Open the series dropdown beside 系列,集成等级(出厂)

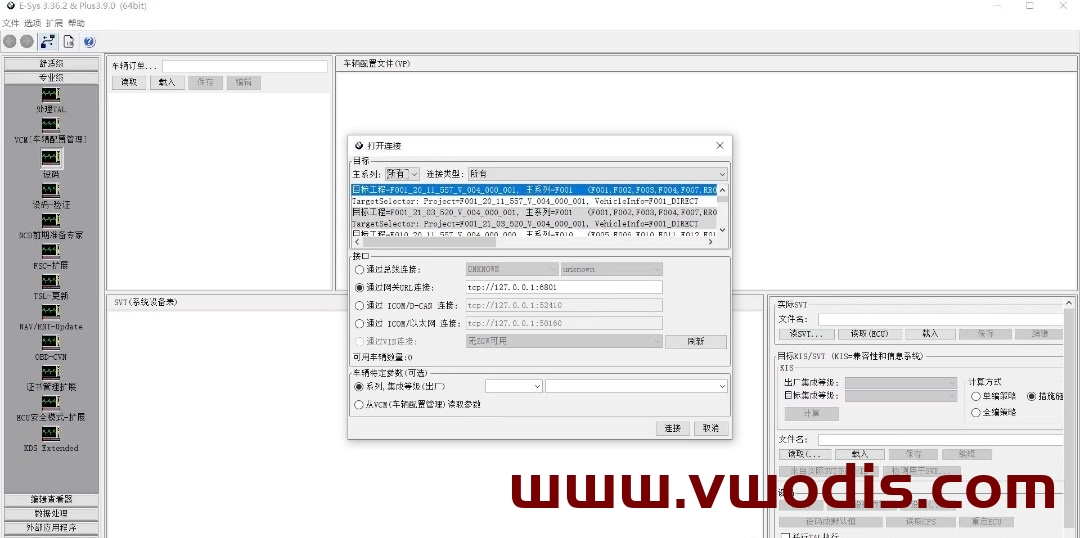click(513, 386)
